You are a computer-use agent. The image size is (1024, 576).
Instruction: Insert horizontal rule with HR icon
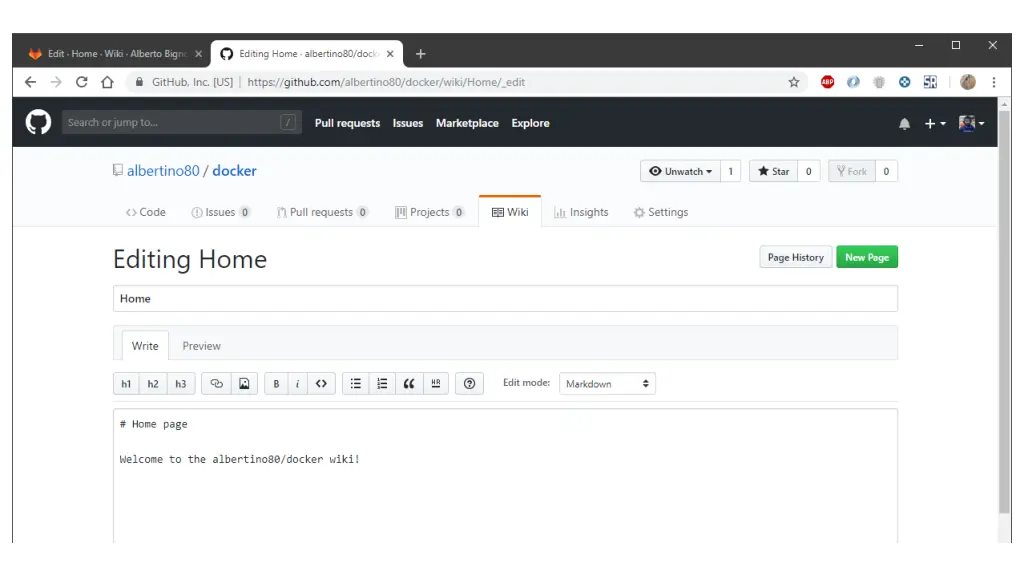(x=436, y=383)
